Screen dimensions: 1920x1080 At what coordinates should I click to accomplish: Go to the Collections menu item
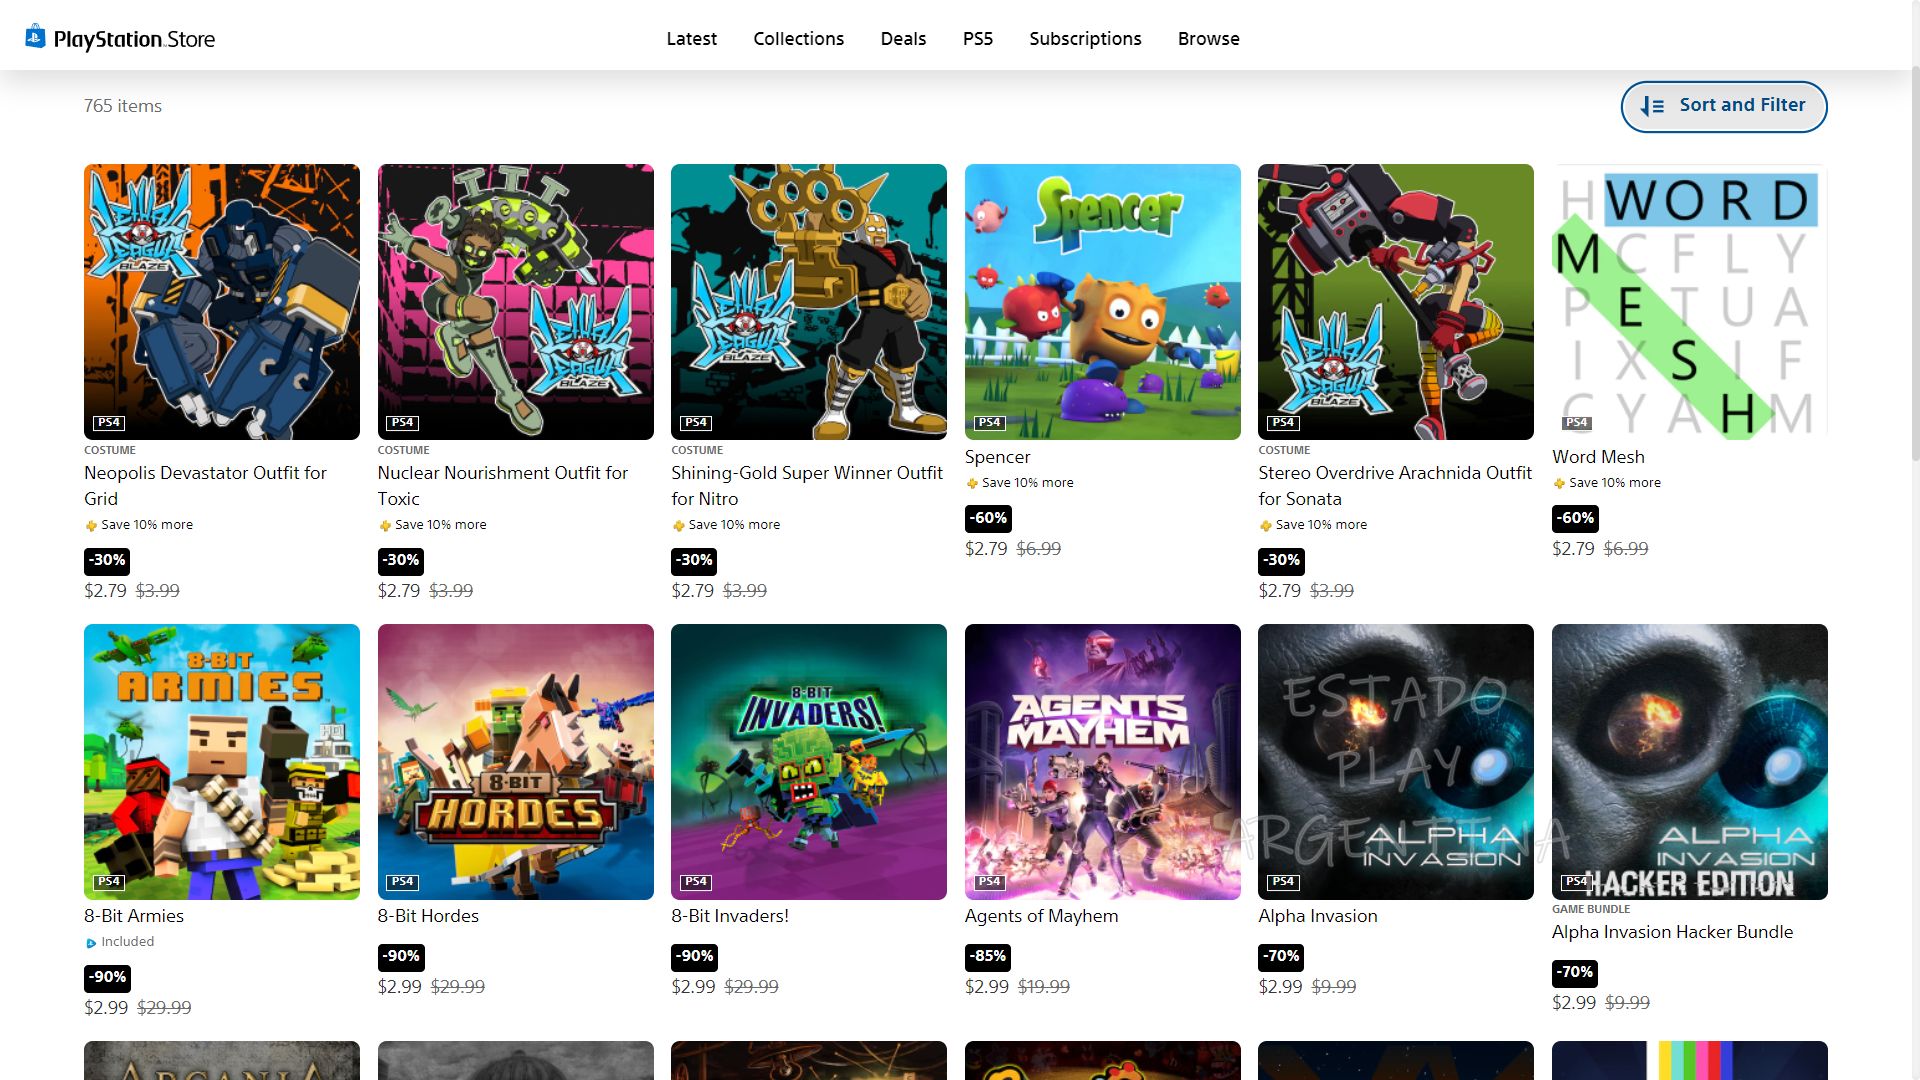point(798,39)
